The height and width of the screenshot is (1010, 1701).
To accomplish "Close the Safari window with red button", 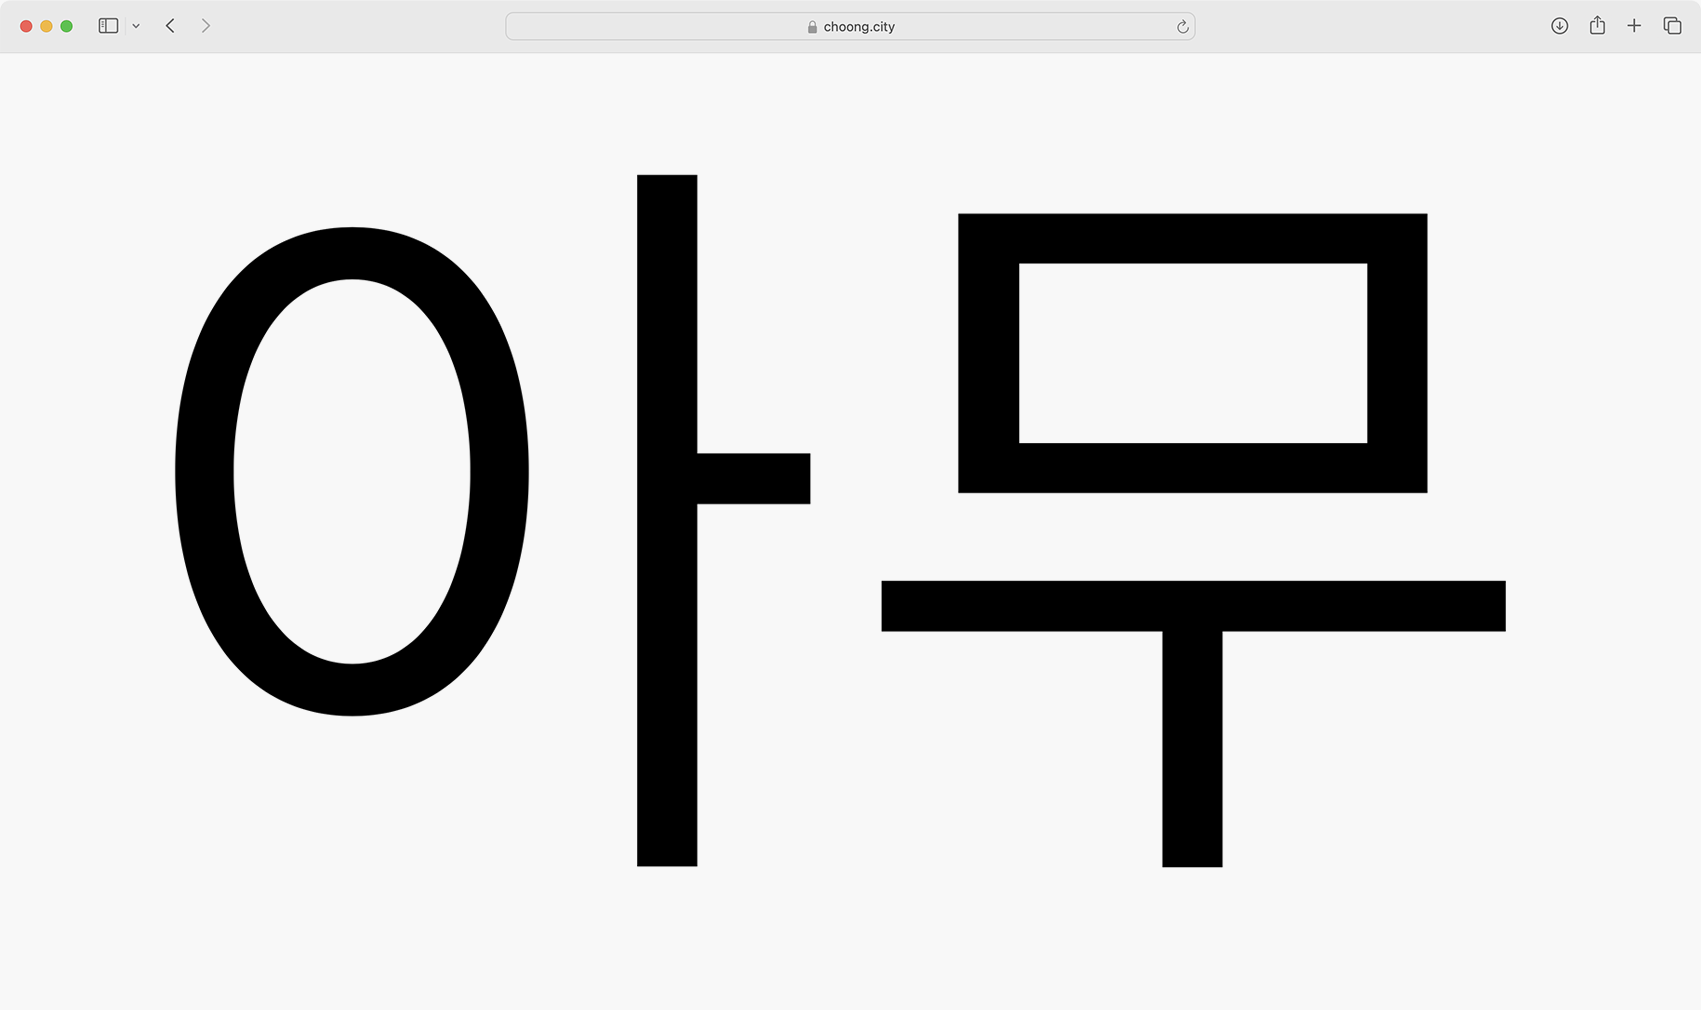I will click(26, 26).
